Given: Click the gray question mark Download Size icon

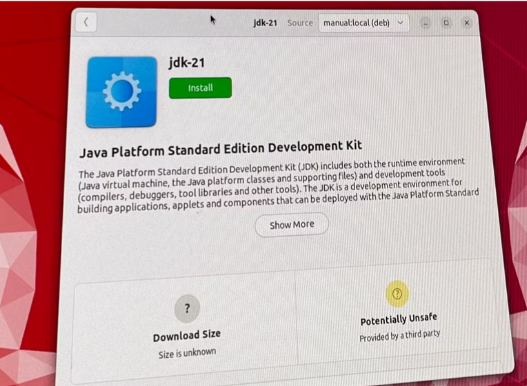Looking at the screenshot, I should 187,308.
